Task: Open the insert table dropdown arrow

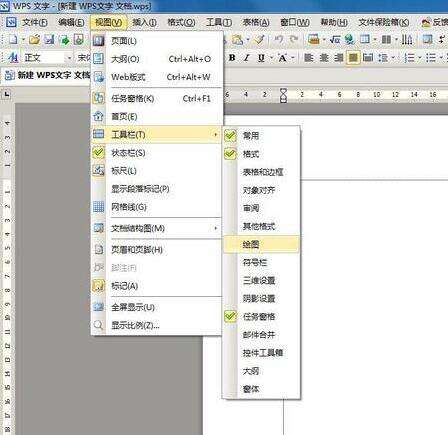Action: tap(375, 40)
